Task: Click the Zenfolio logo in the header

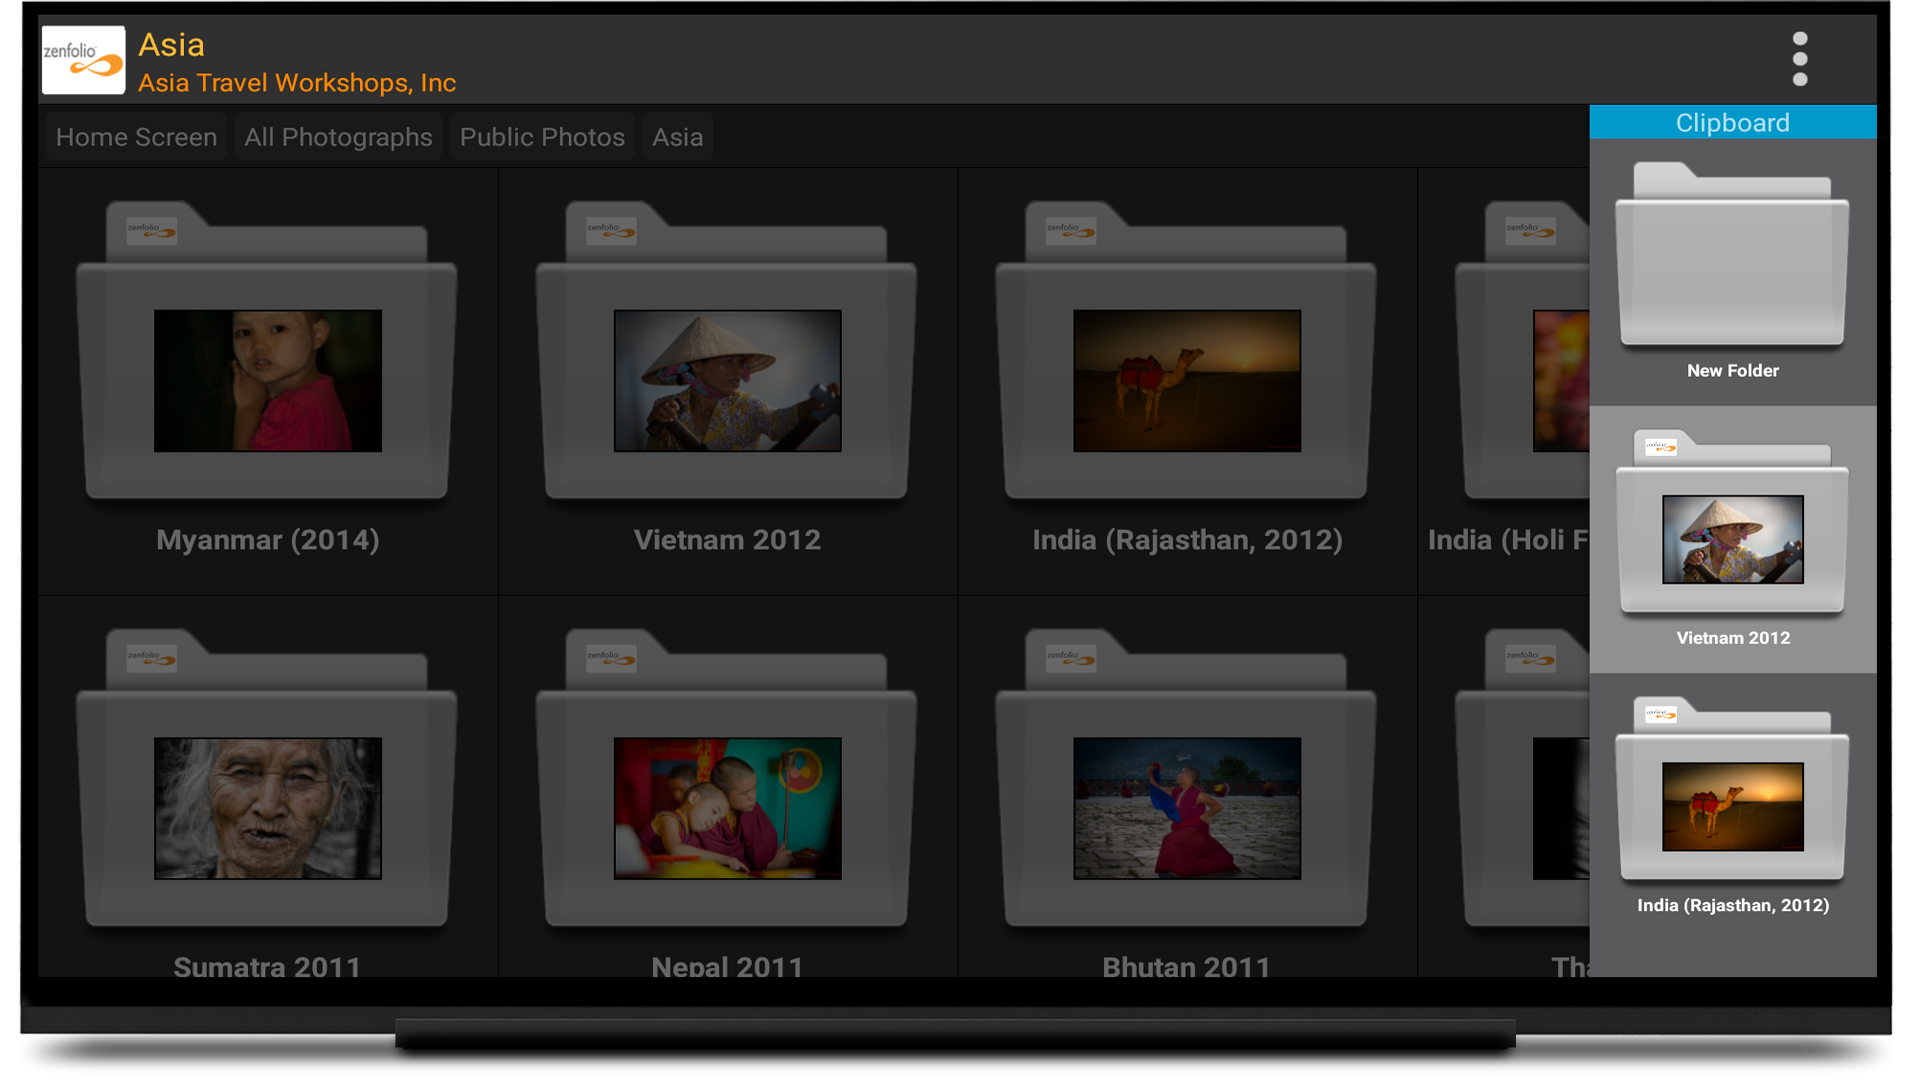Action: point(83,59)
